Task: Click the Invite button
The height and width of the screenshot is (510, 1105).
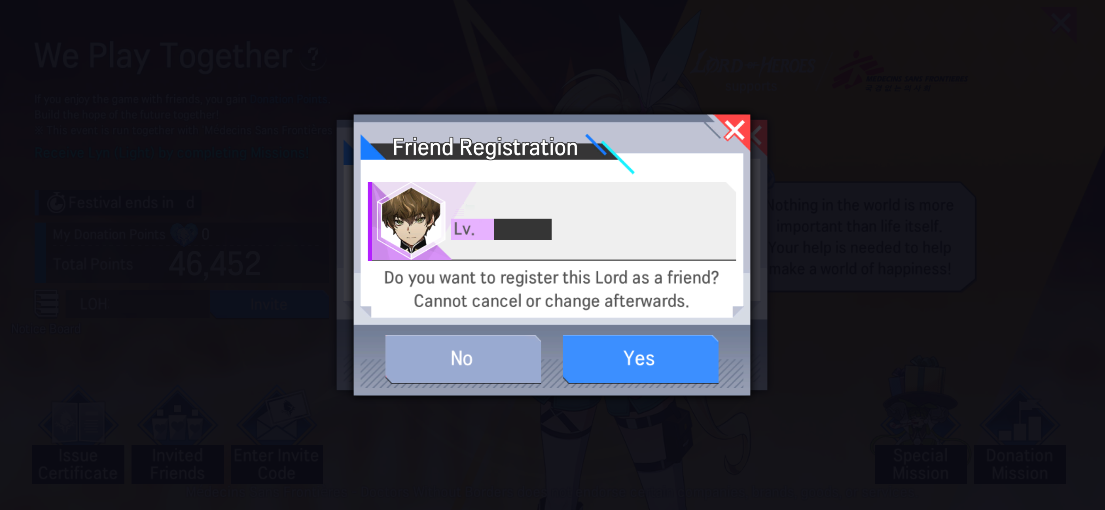Action: [268, 304]
